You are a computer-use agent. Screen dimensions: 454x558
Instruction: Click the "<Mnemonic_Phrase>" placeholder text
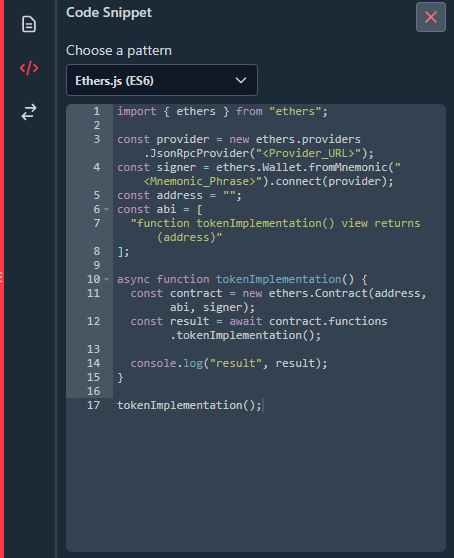pyautogui.click(x=200, y=181)
